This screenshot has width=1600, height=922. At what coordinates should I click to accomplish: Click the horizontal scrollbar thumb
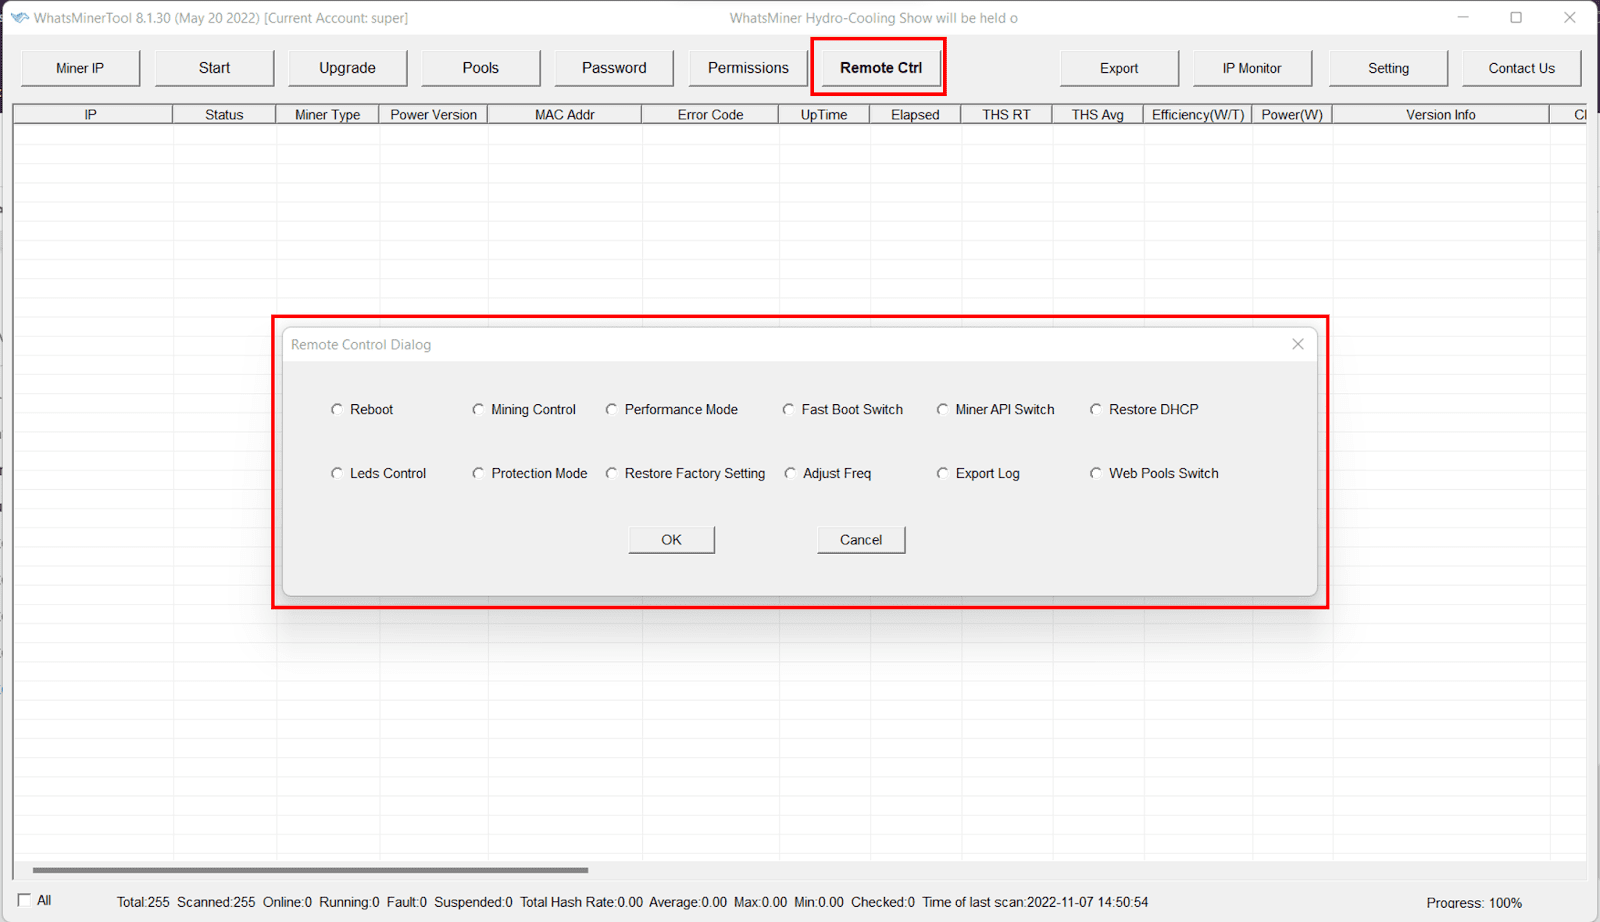click(310, 870)
